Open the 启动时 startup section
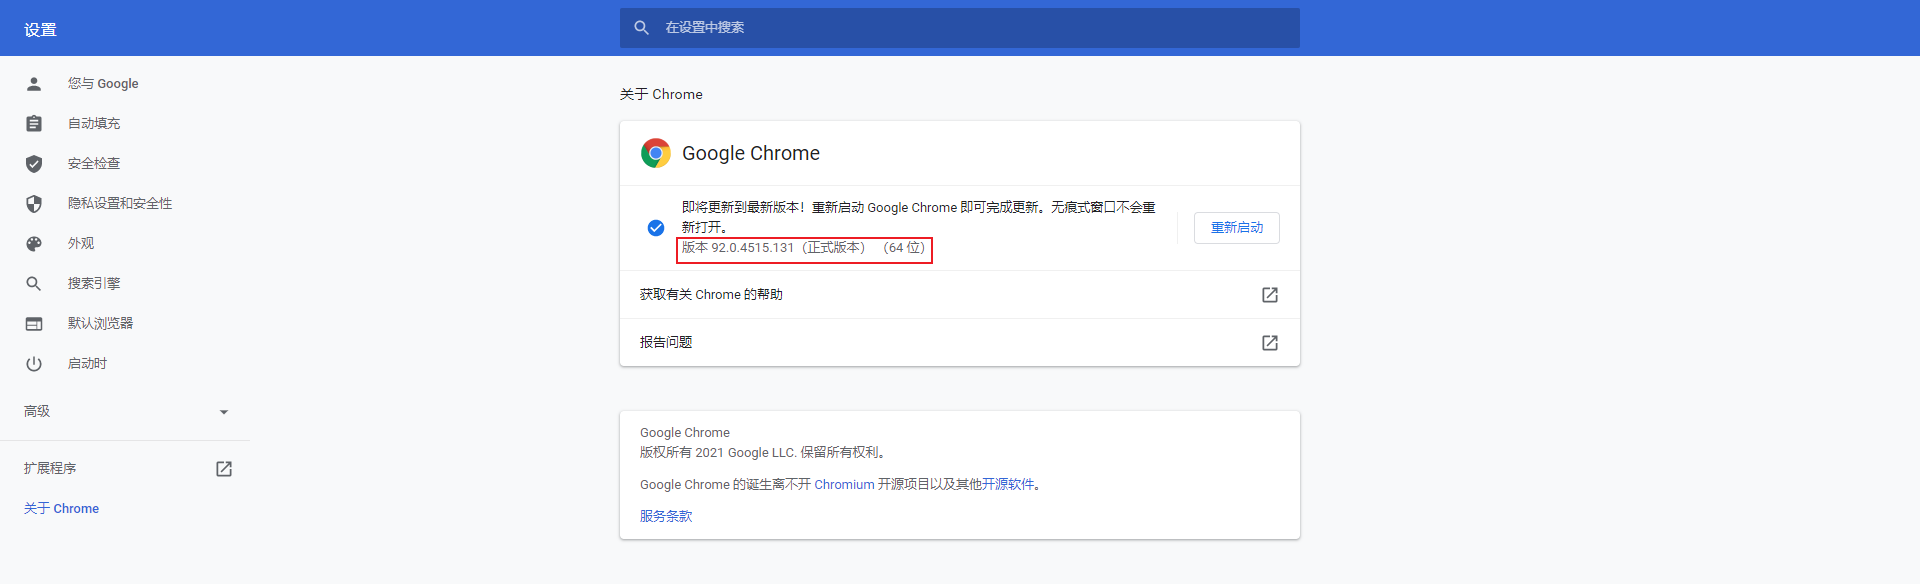The height and width of the screenshot is (584, 1920). [87, 364]
